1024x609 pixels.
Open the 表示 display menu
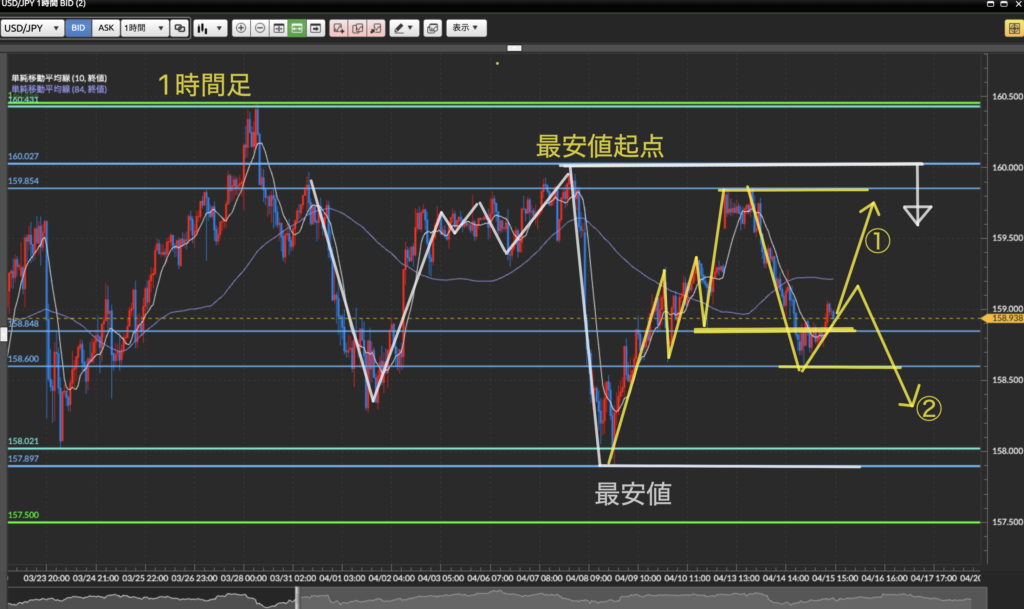pyautogui.click(x=465, y=29)
